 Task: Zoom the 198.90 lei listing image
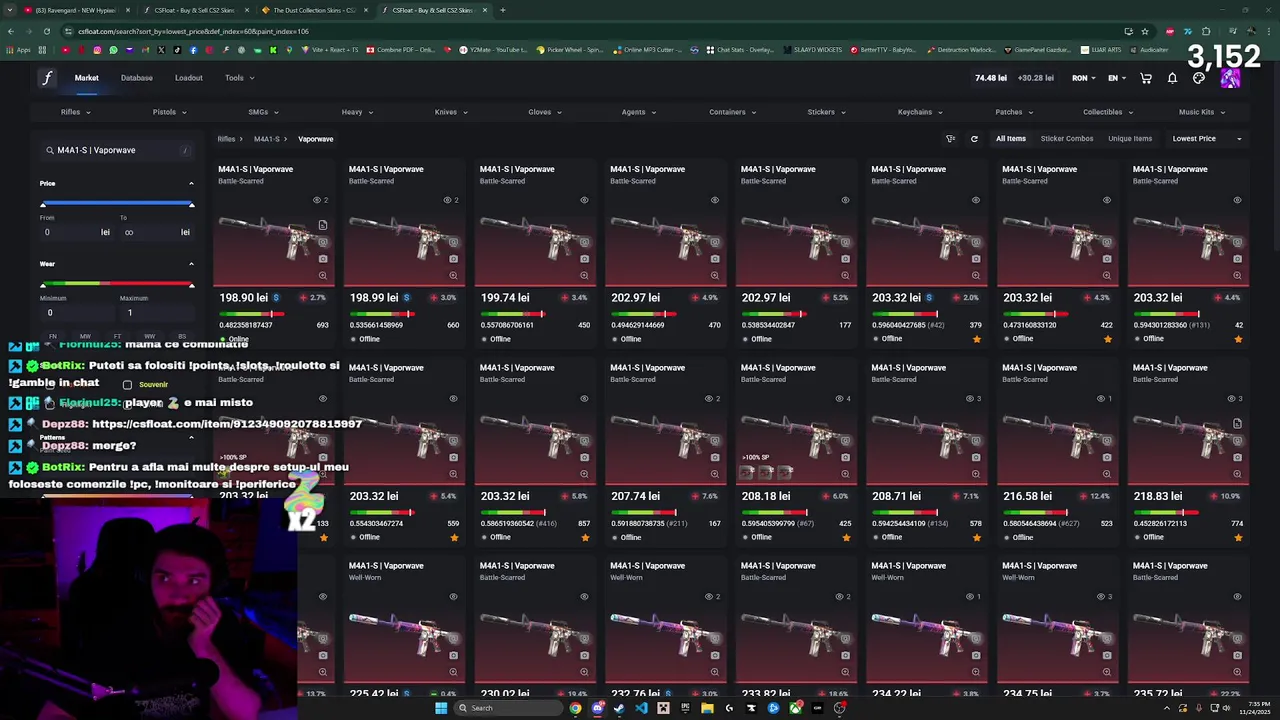click(323, 275)
